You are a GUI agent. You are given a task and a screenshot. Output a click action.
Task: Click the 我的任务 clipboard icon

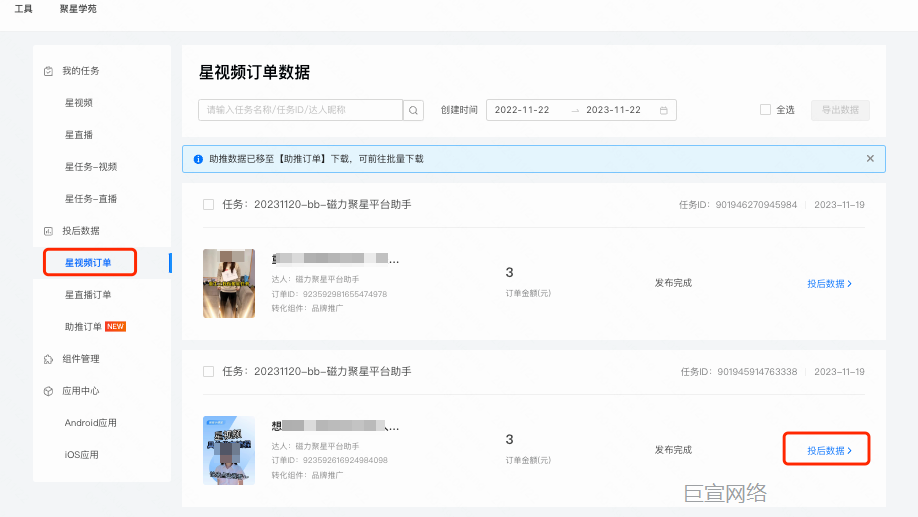(x=49, y=71)
